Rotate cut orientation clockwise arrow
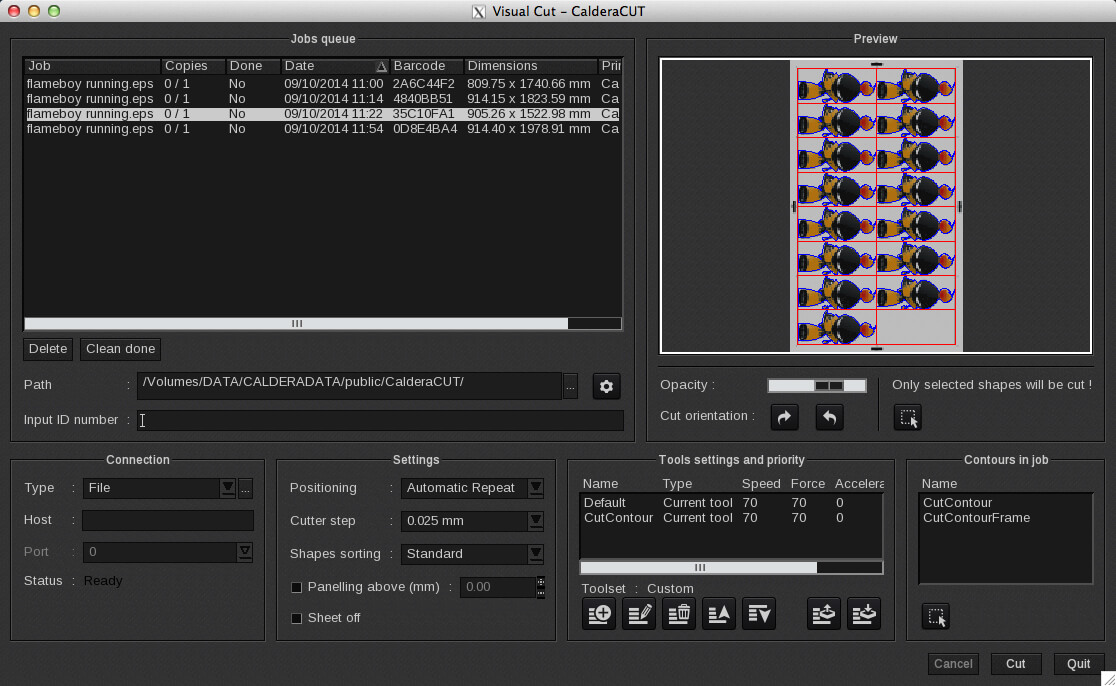Screen dimensions: 1116x686 click(784, 417)
